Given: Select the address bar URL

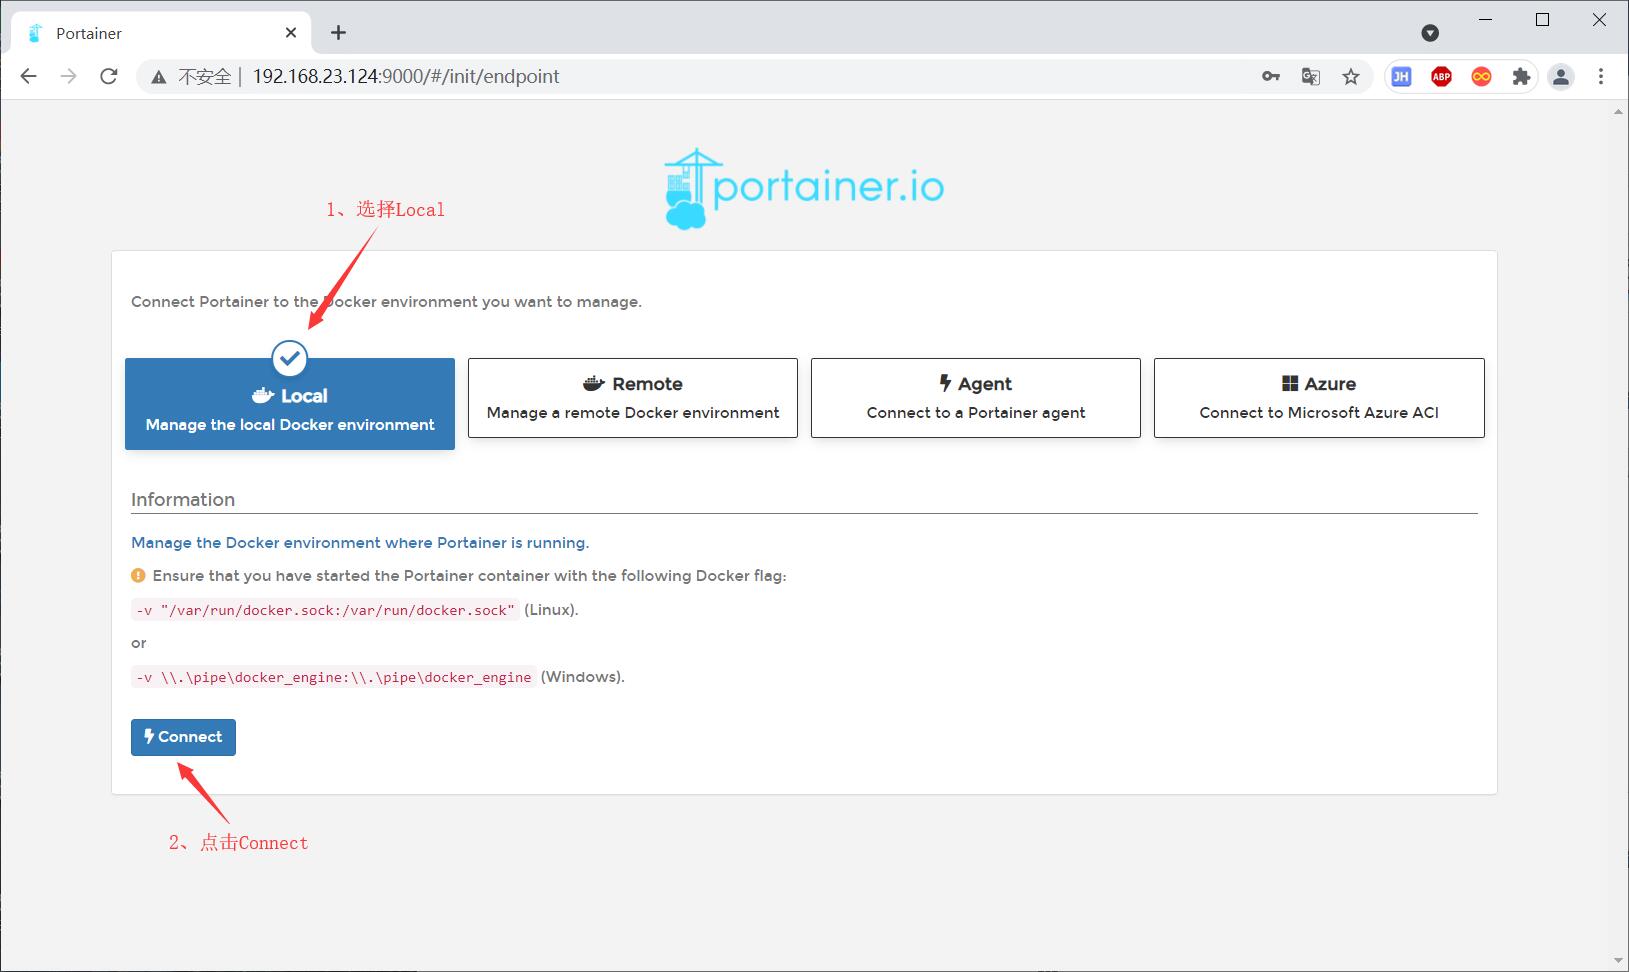Looking at the screenshot, I should (x=405, y=76).
